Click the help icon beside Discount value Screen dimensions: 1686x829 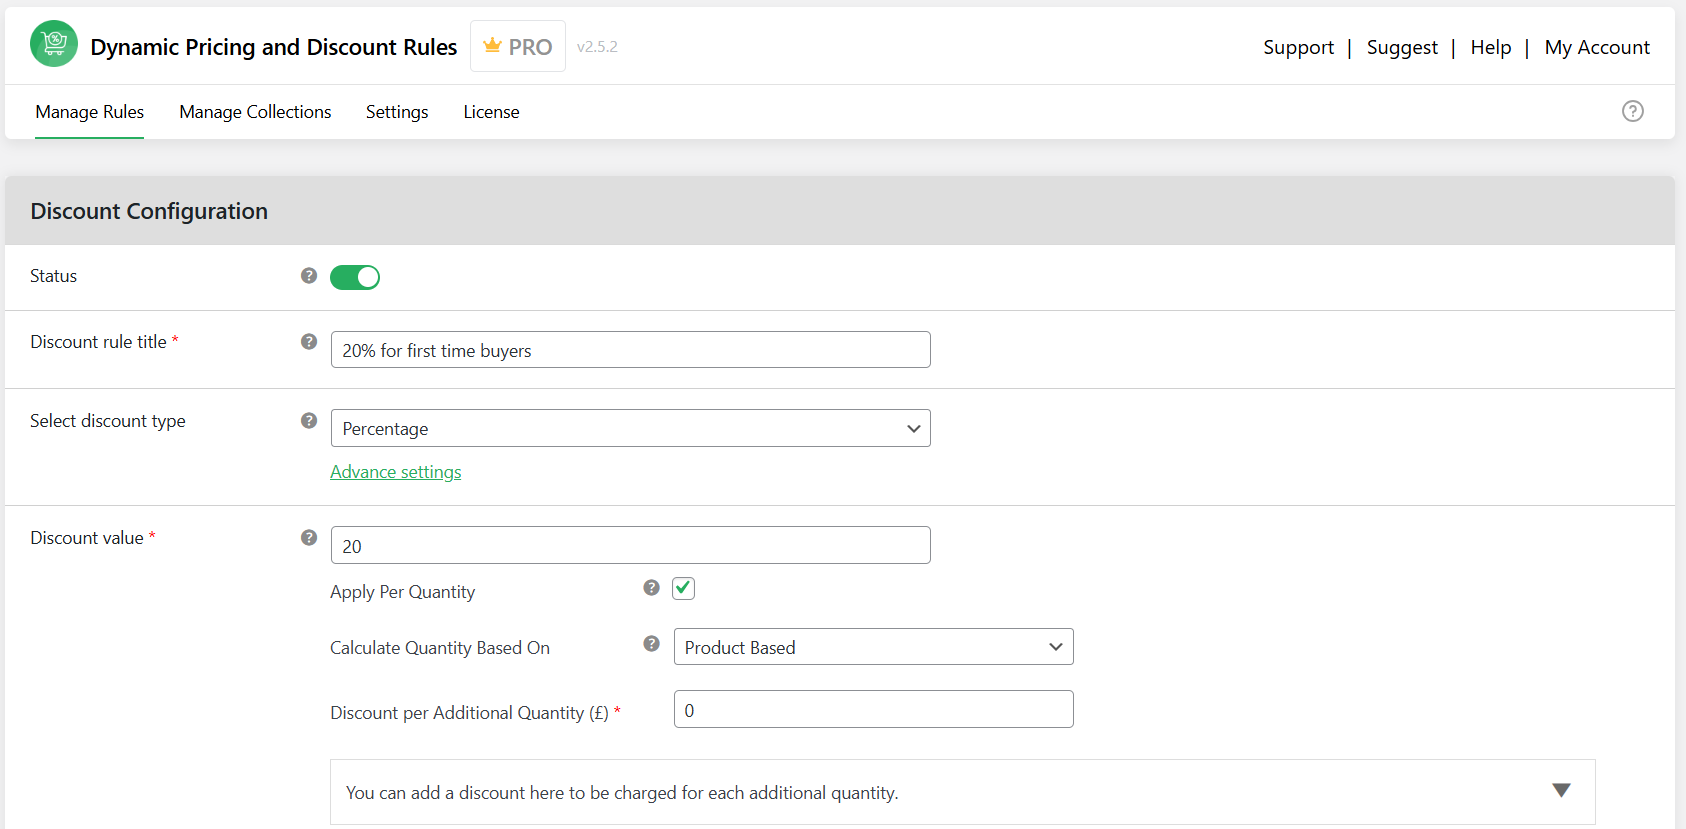(309, 537)
